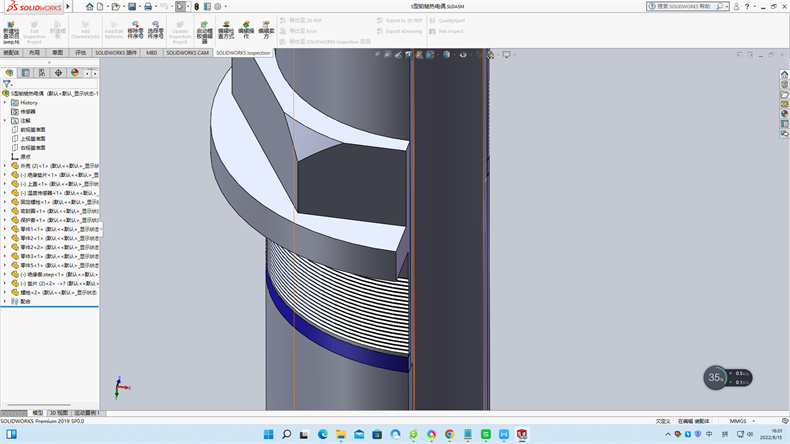
Task: Open the MBD ribbon tab
Action: tap(152, 53)
